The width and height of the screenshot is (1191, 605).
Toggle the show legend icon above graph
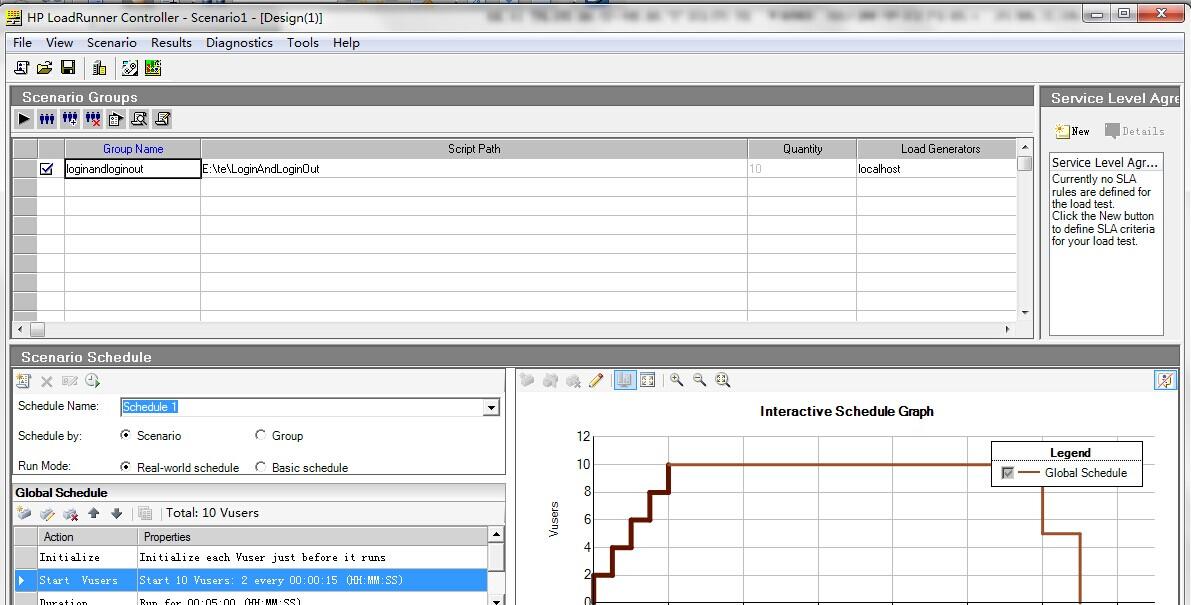click(625, 380)
